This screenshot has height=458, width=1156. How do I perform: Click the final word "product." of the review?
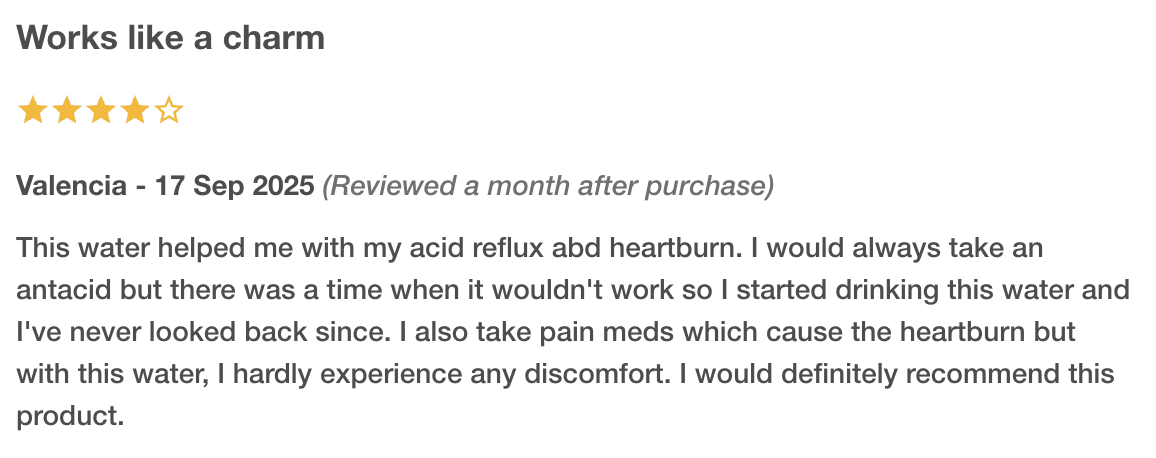70,416
